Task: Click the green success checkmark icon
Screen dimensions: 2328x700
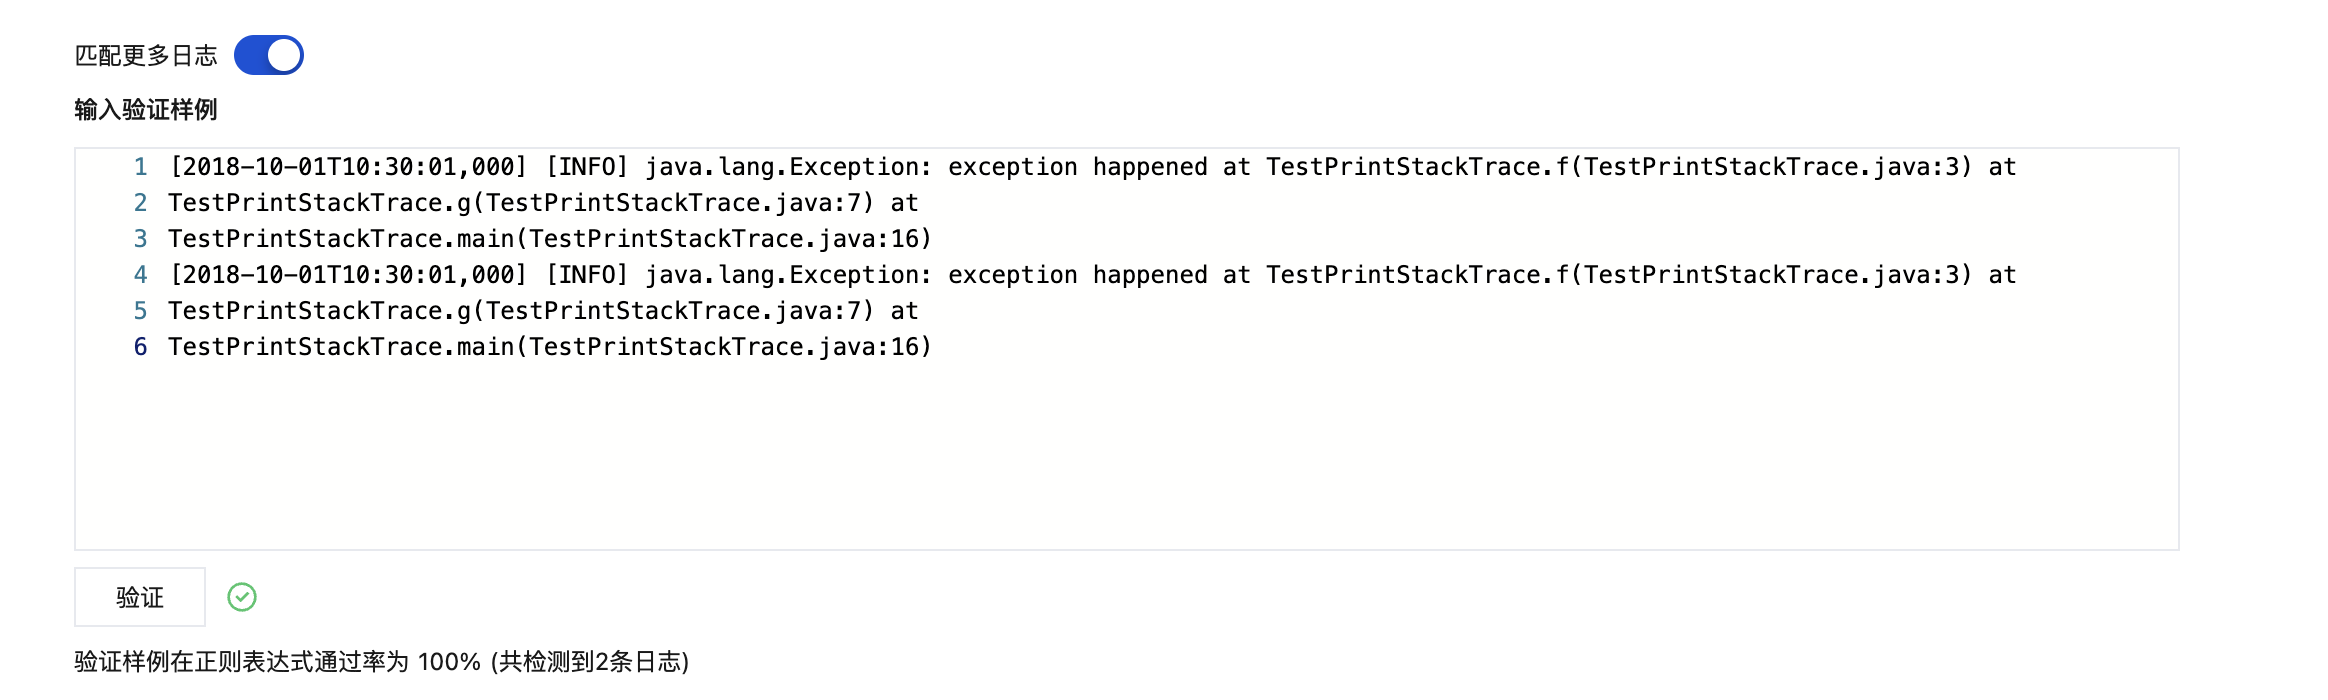Action: [242, 597]
